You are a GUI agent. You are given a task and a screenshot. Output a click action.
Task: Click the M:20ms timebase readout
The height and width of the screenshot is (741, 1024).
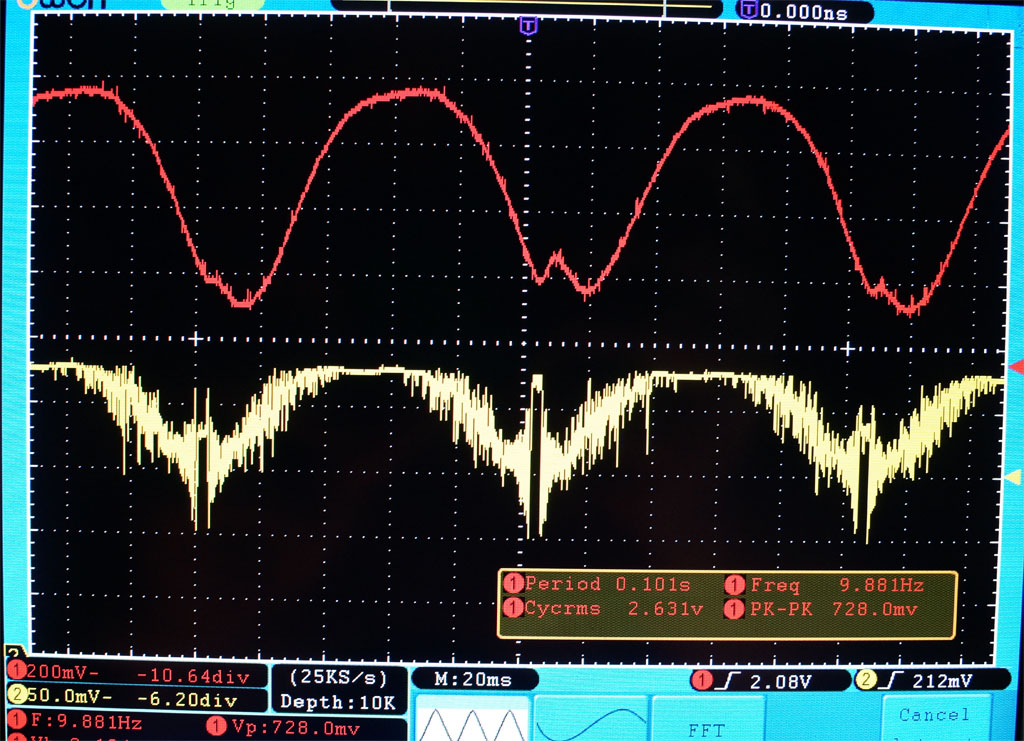472,680
